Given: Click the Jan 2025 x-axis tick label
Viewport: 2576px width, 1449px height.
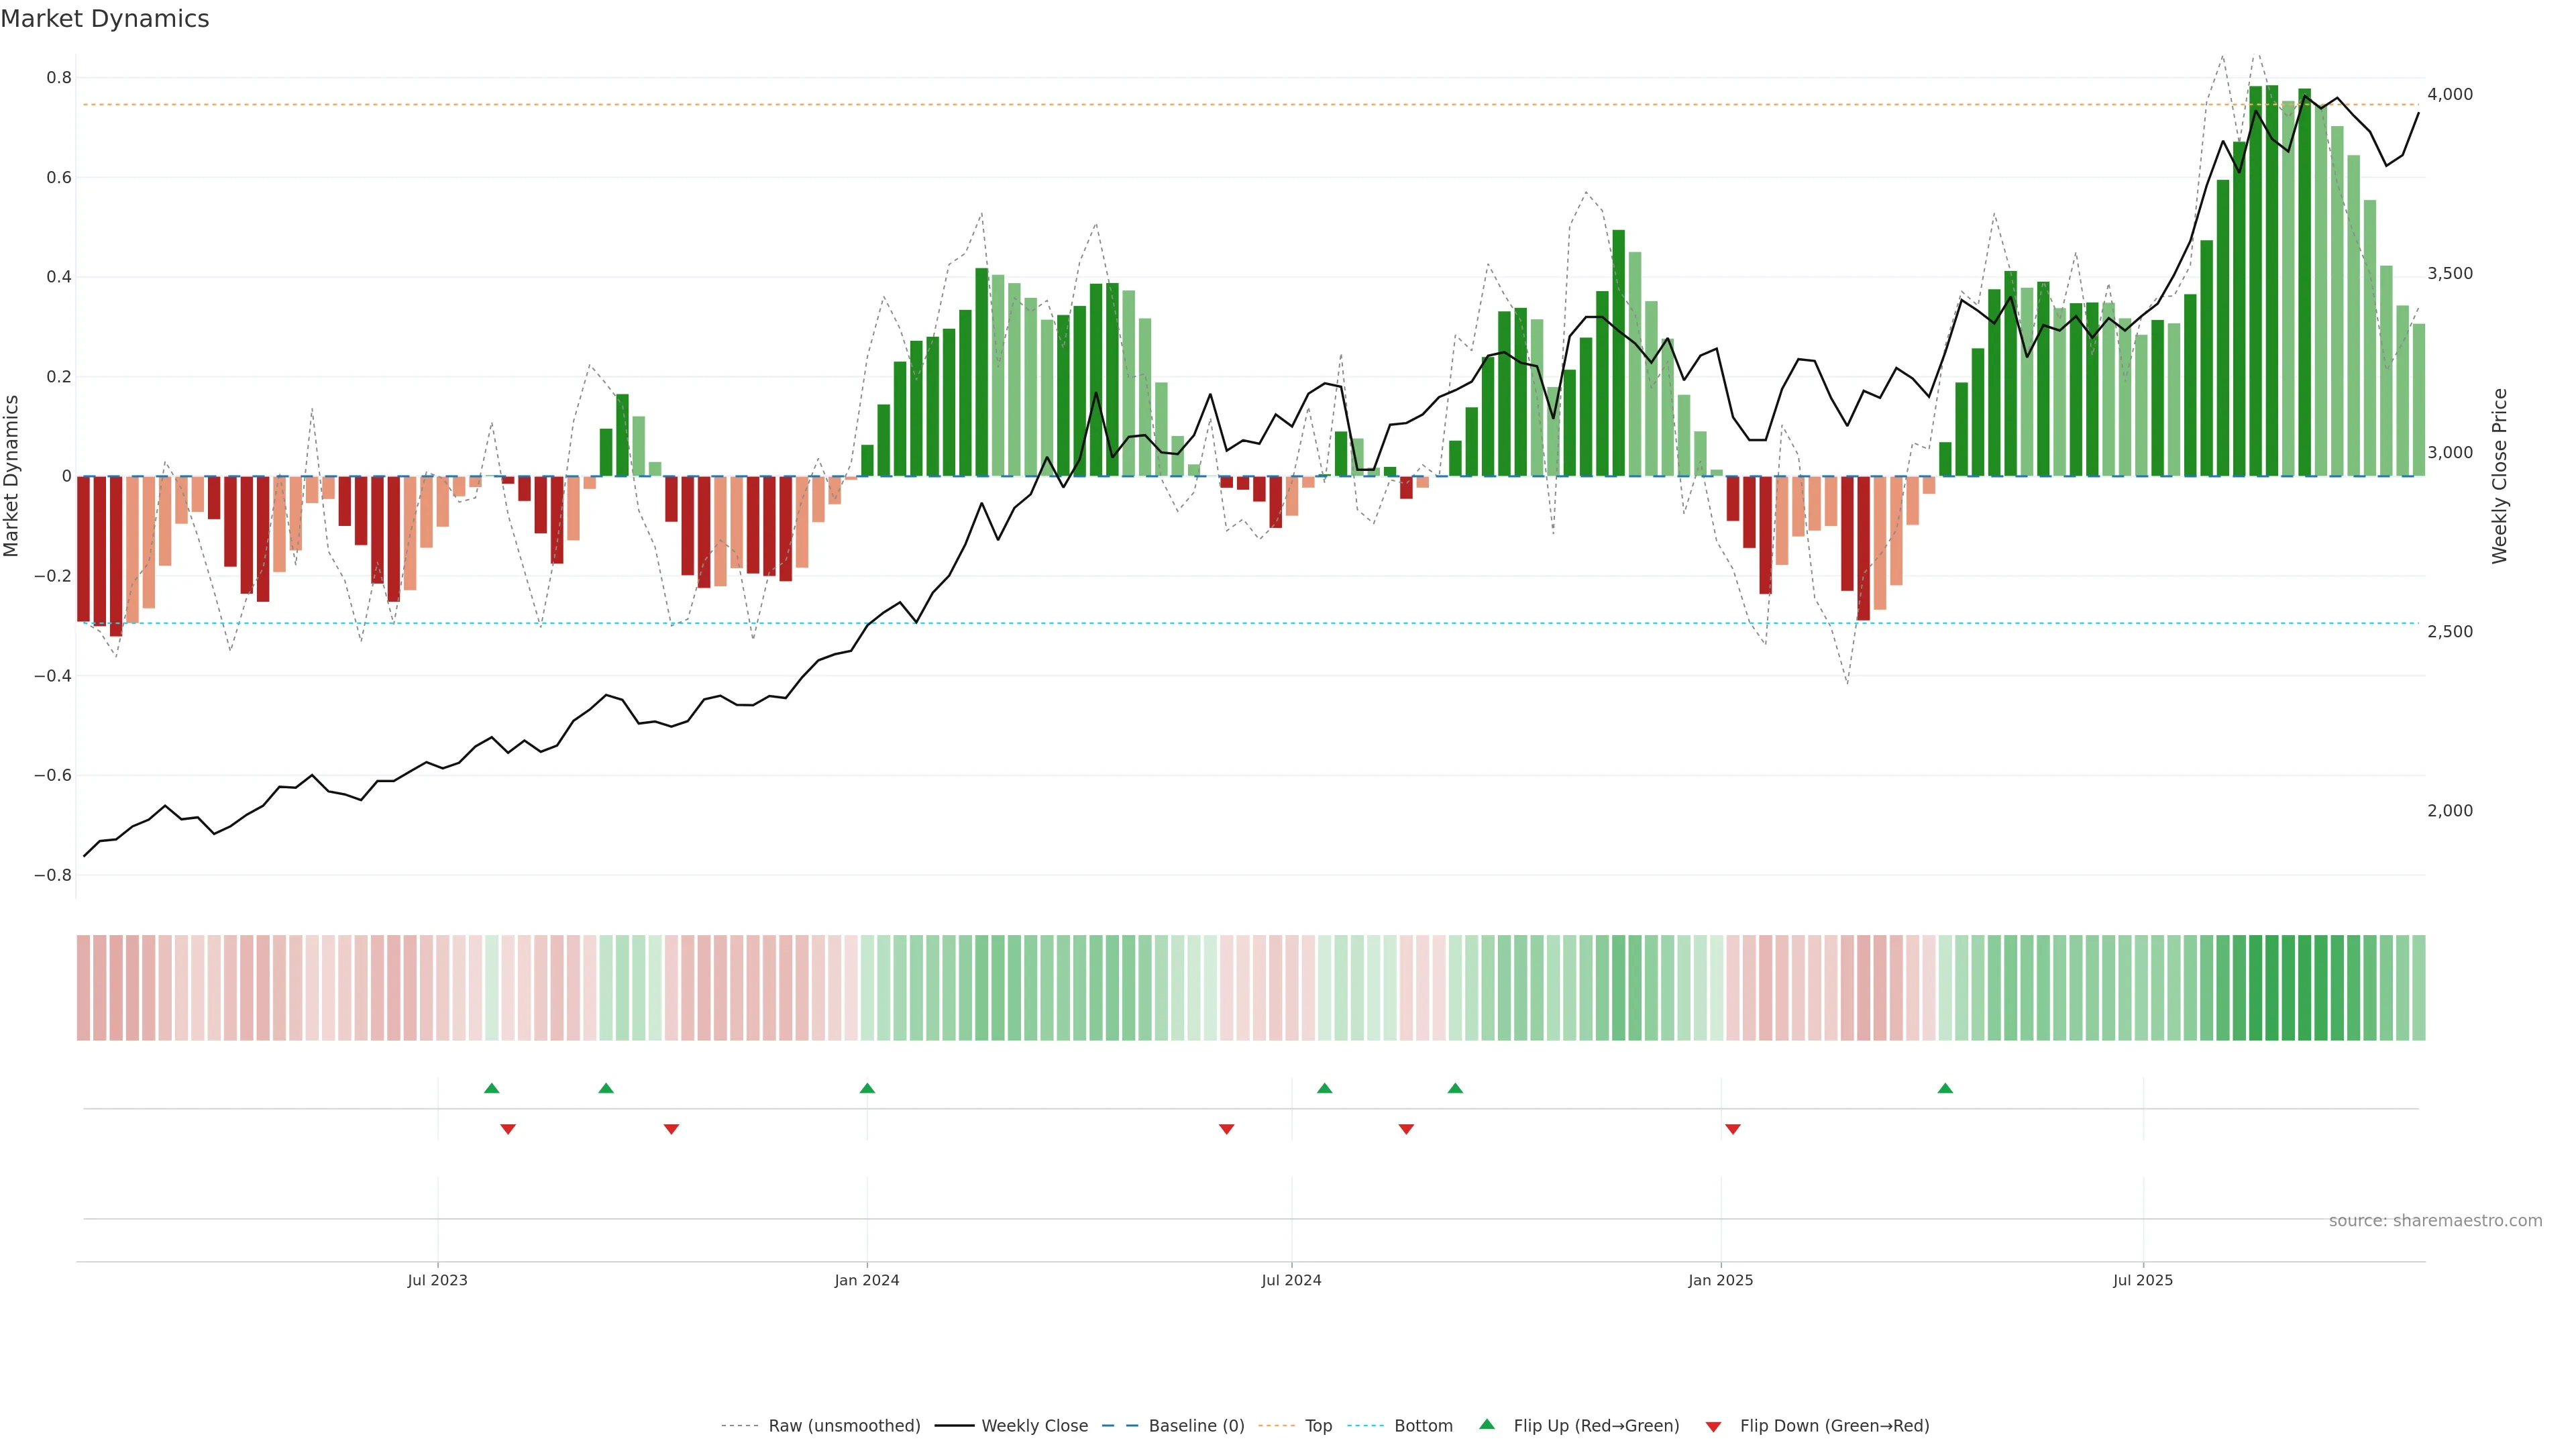Looking at the screenshot, I should coord(1720,1280).
